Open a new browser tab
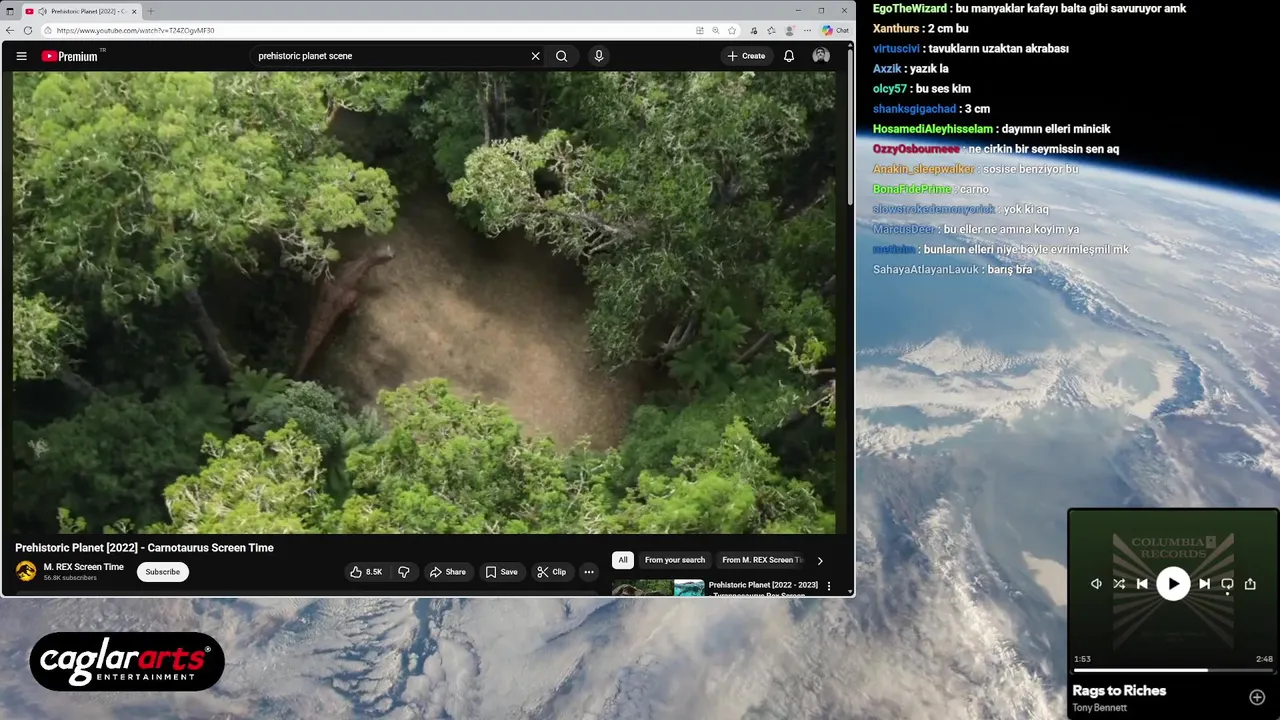1280x720 pixels. click(151, 11)
